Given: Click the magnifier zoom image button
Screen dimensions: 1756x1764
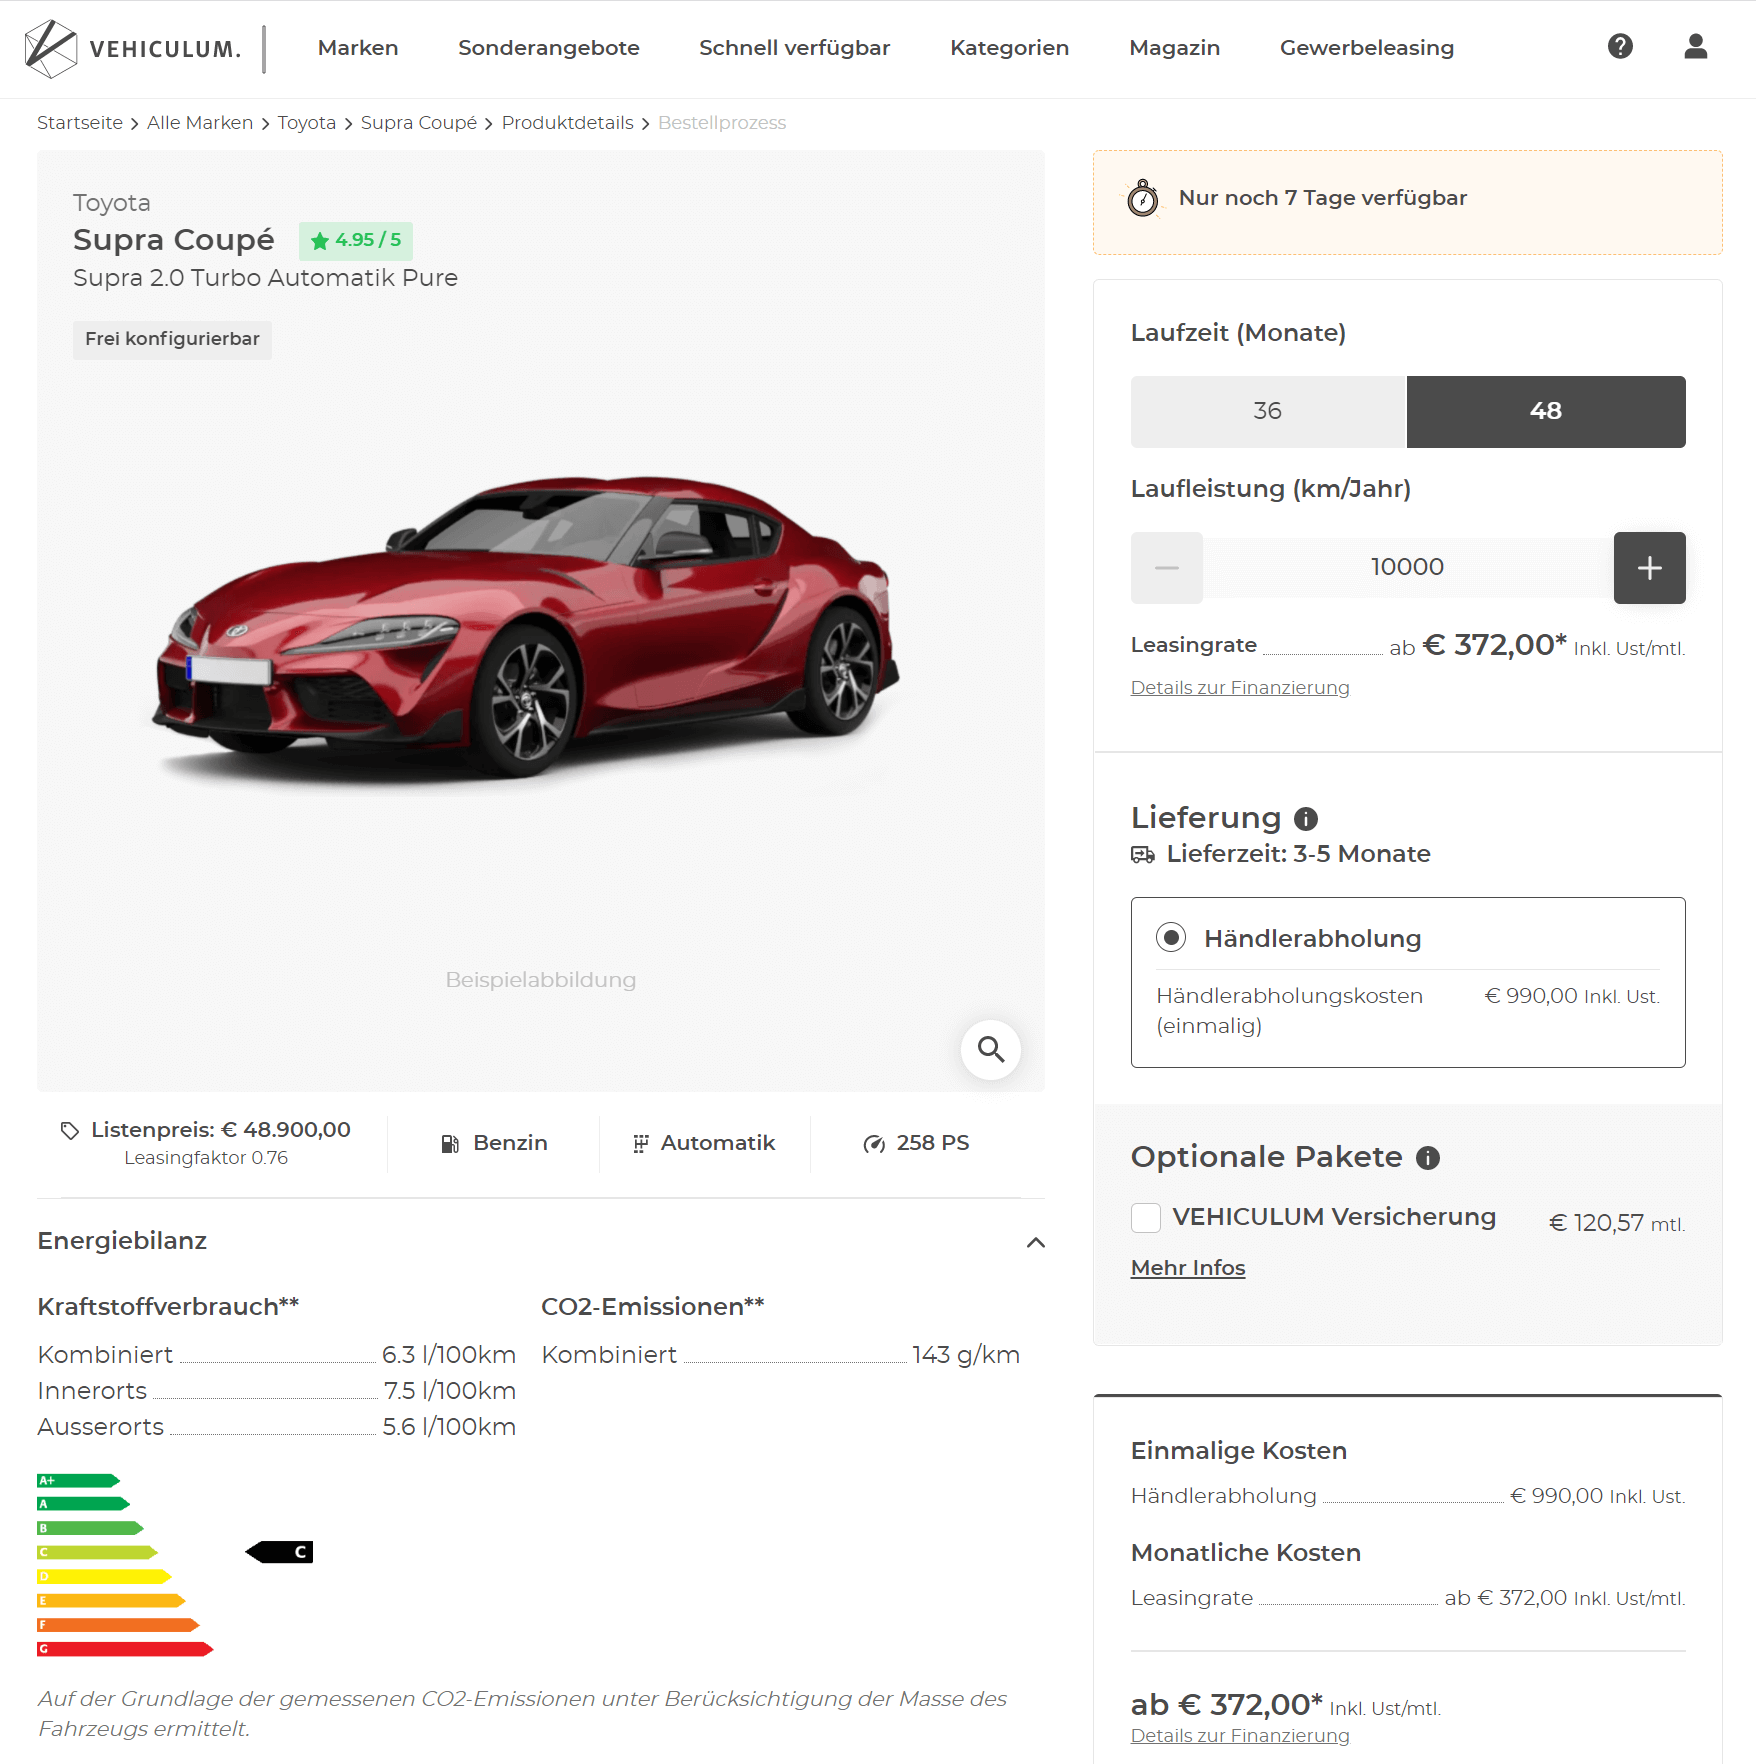Looking at the screenshot, I should pos(990,1049).
